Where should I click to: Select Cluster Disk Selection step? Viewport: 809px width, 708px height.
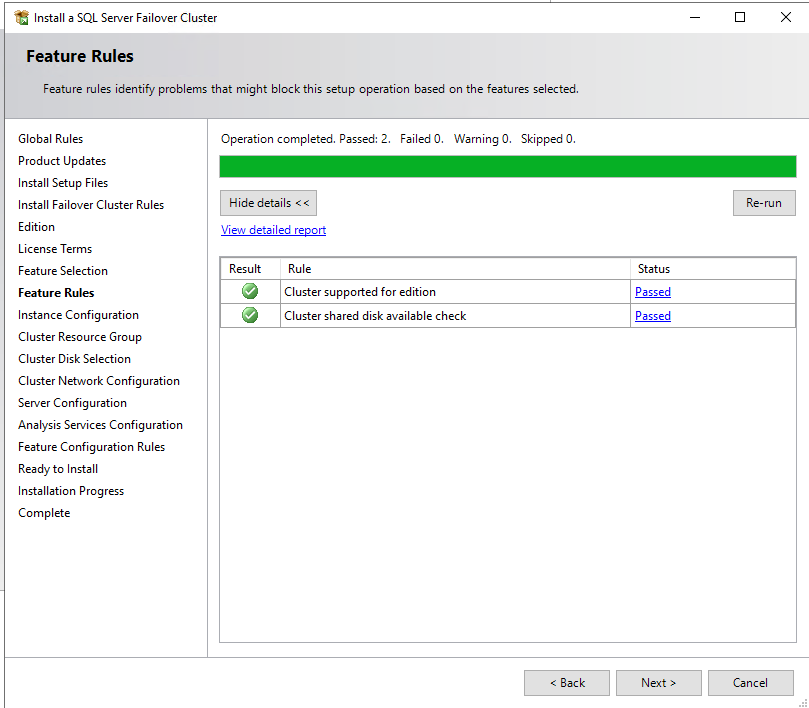coord(74,359)
